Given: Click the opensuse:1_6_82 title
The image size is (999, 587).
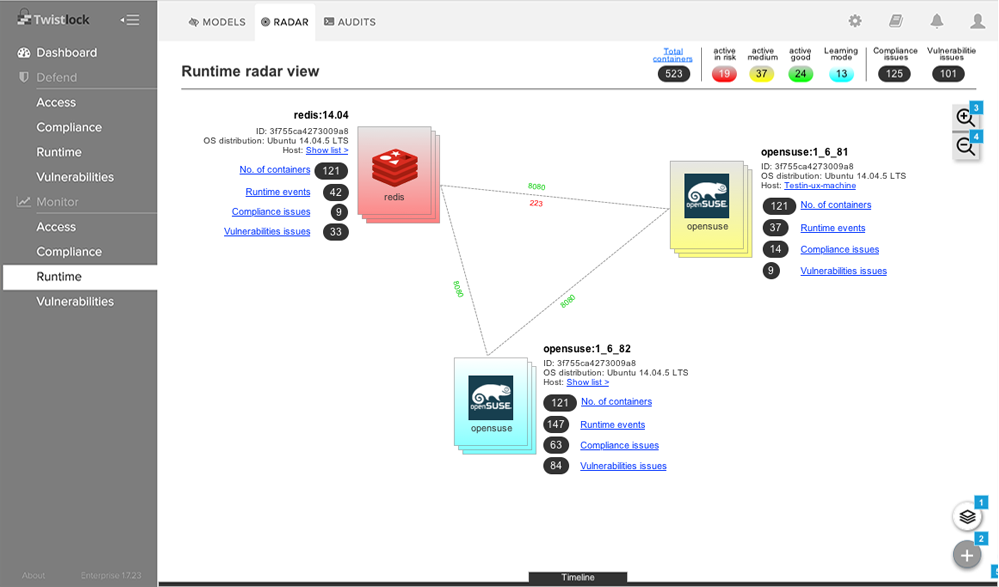Looking at the screenshot, I should coord(587,349).
